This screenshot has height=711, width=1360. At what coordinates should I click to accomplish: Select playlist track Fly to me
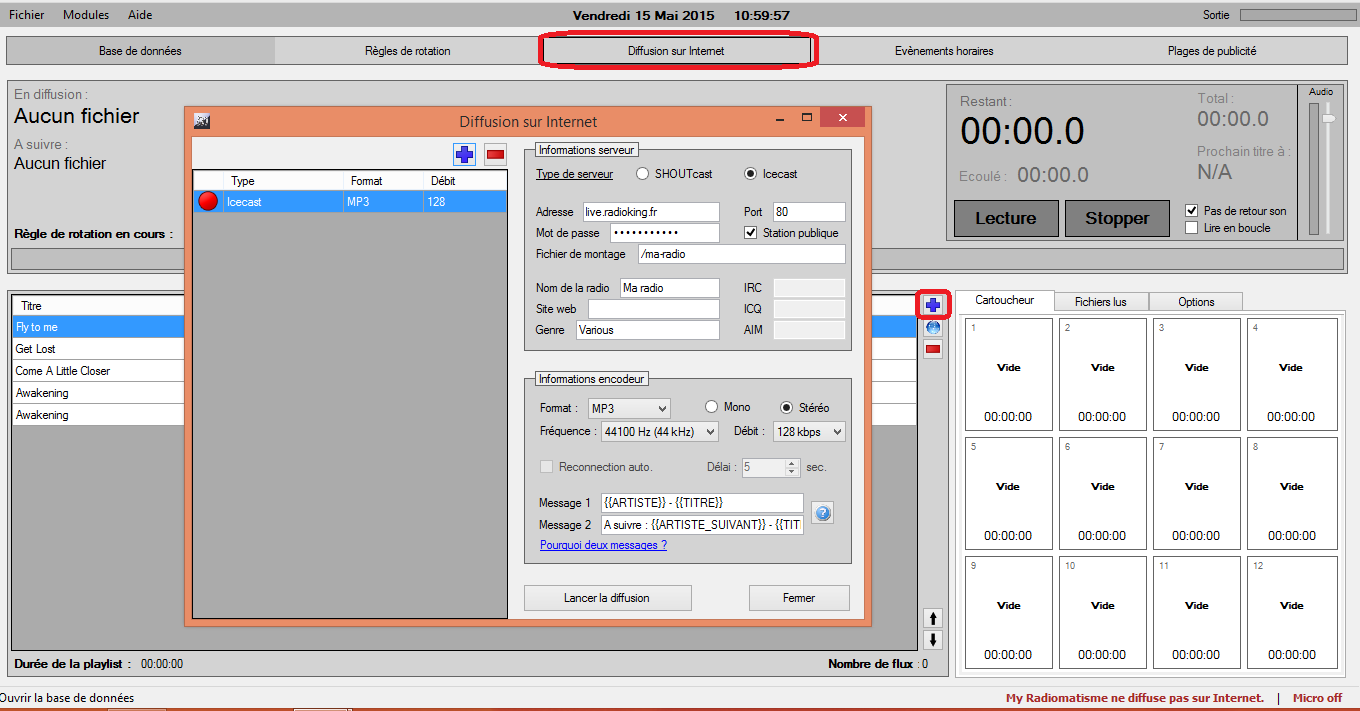pos(98,327)
